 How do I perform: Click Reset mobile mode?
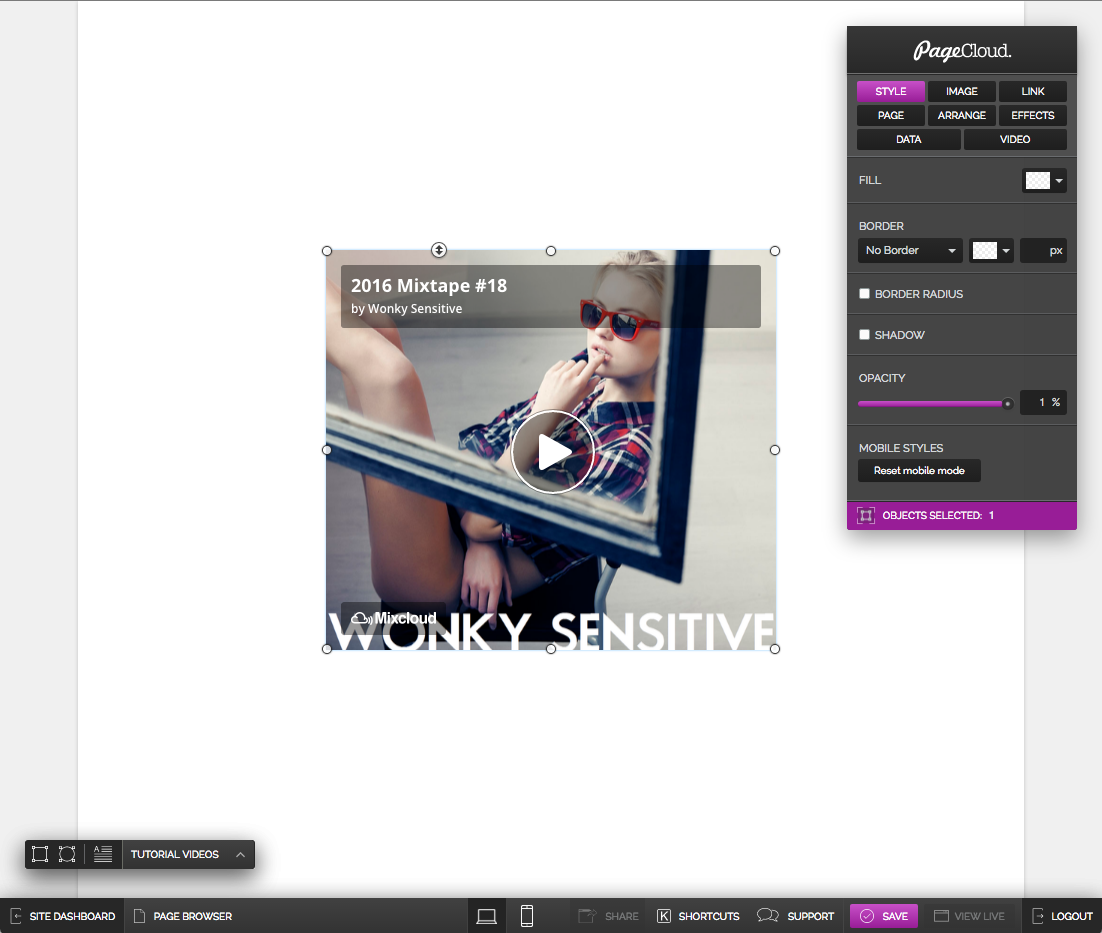point(919,471)
